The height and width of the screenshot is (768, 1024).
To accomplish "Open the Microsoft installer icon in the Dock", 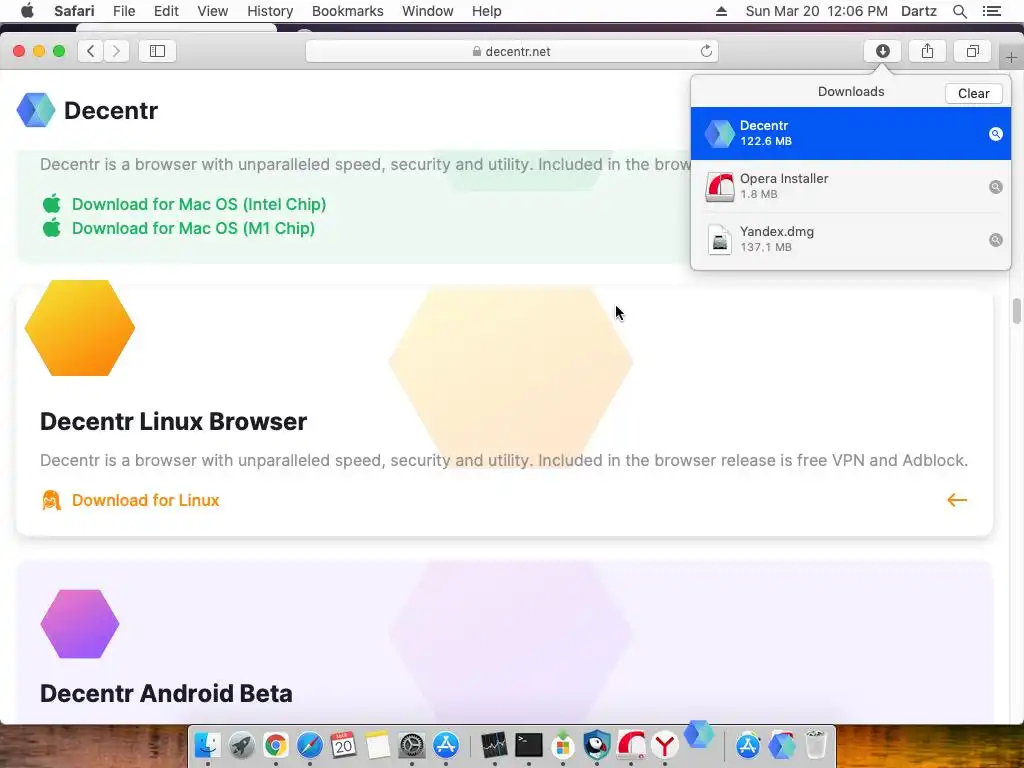I will [x=562, y=745].
